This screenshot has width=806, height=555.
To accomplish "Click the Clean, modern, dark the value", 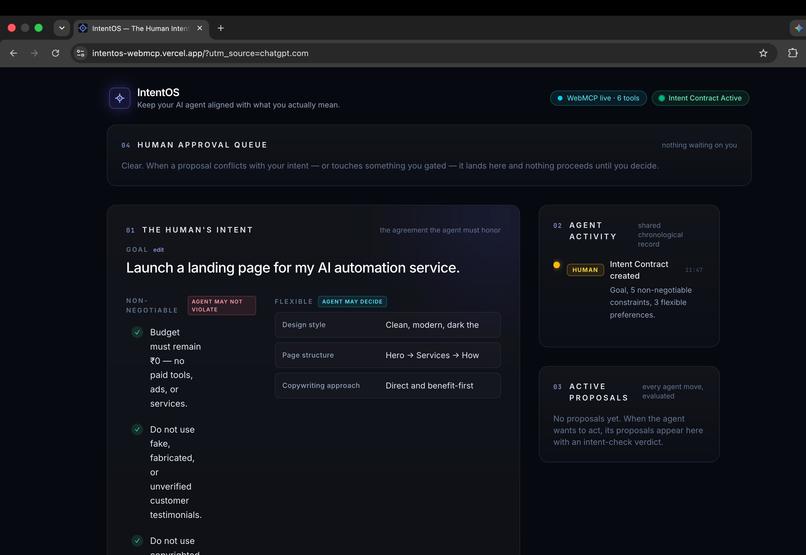I will (x=432, y=325).
